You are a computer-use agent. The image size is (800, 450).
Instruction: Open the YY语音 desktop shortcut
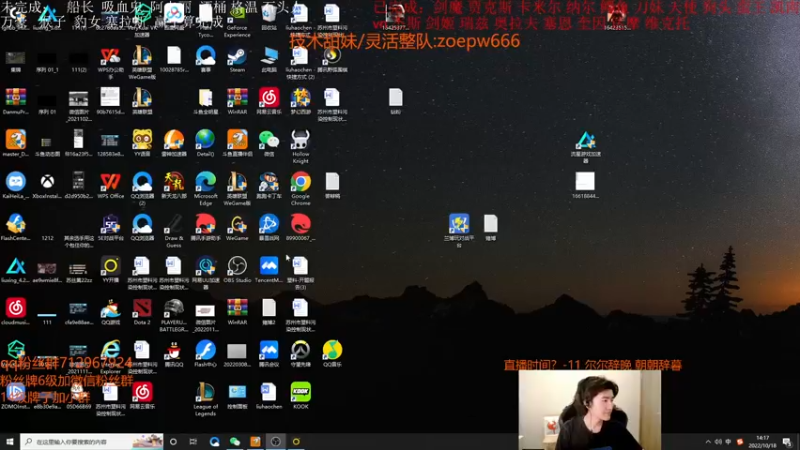click(142, 143)
